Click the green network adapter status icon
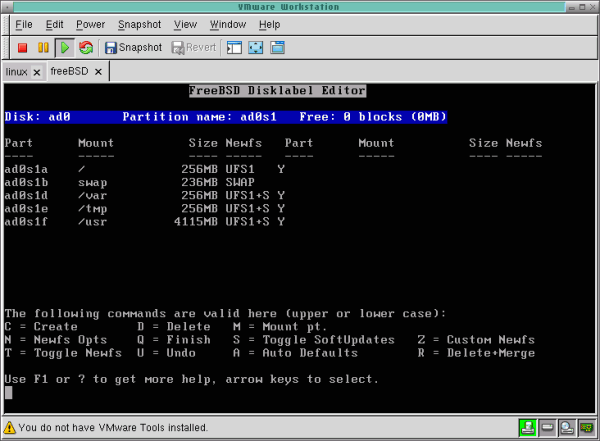 527,428
